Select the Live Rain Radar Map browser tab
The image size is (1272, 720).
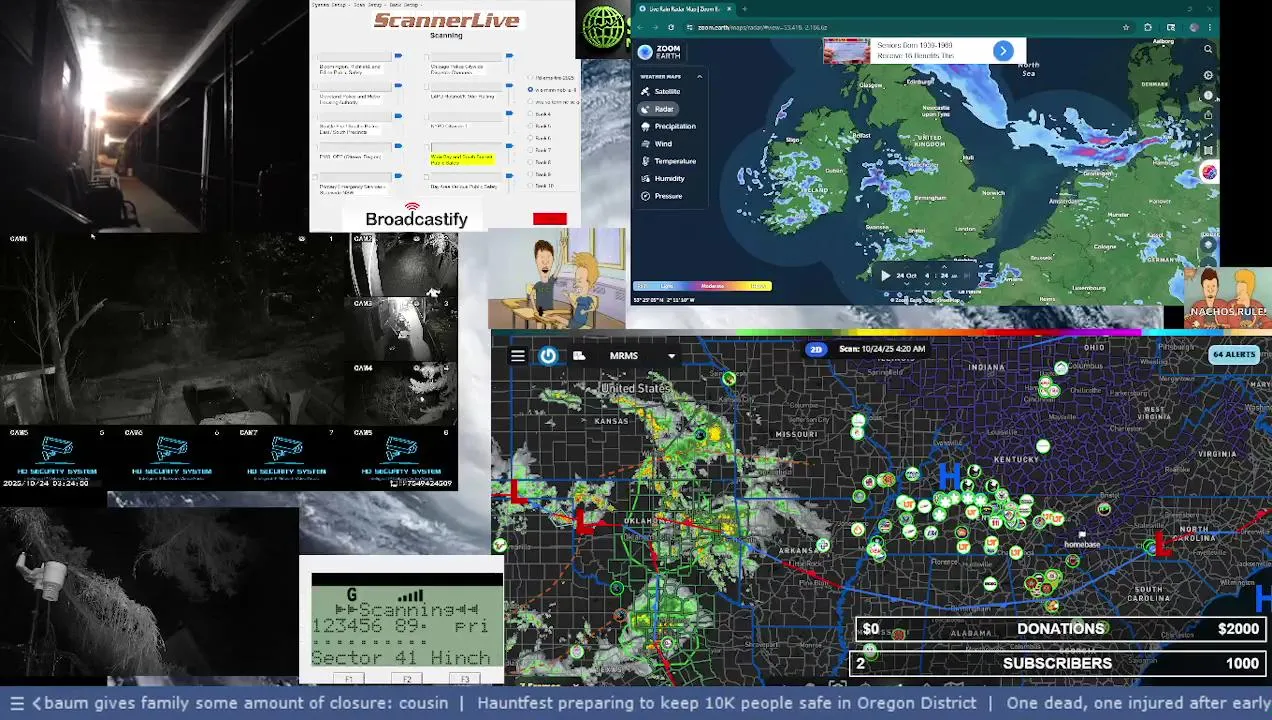[x=687, y=9]
